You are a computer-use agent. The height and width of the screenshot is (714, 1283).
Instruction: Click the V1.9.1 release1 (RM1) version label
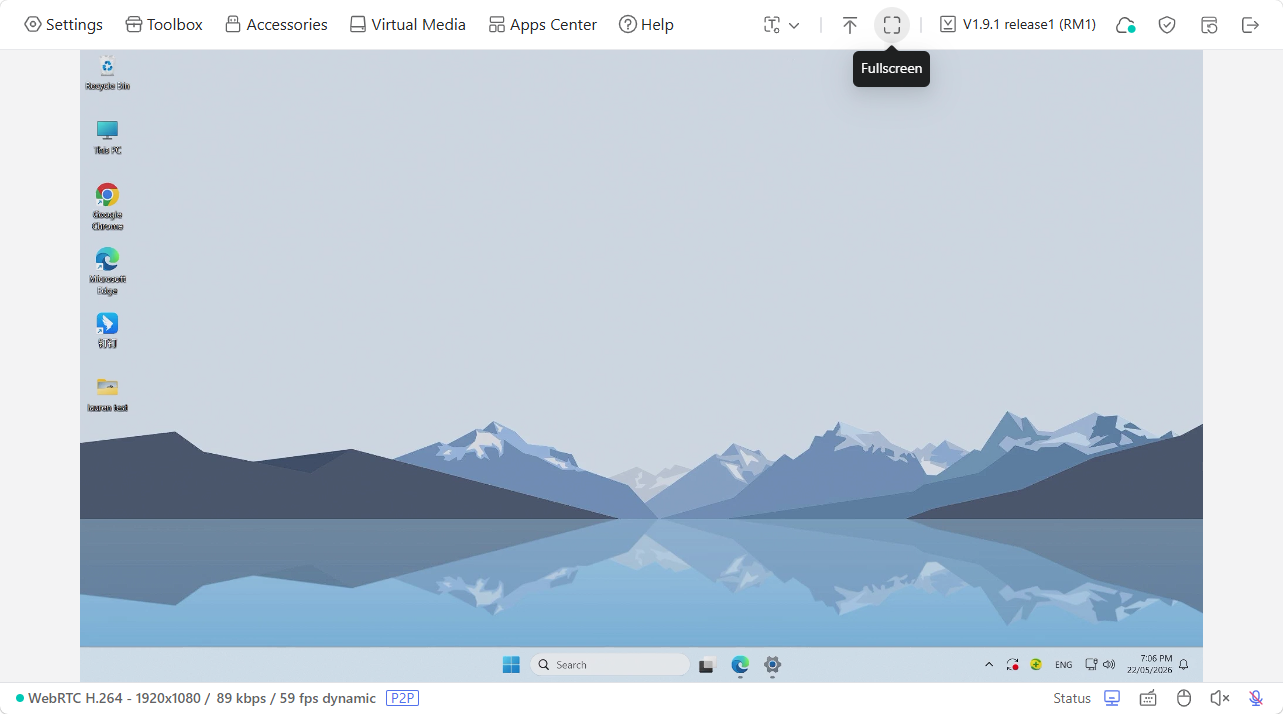(x=1017, y=24)
